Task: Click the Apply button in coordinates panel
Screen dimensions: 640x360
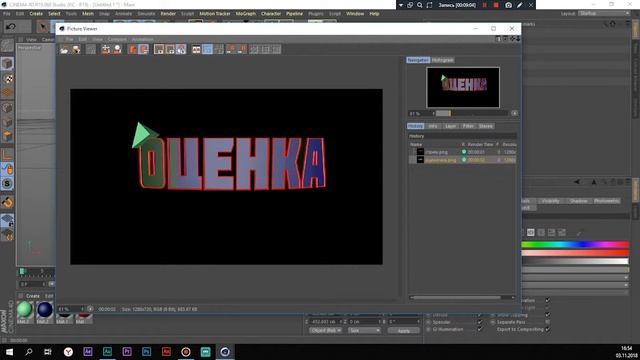Action: click(403, 330)
